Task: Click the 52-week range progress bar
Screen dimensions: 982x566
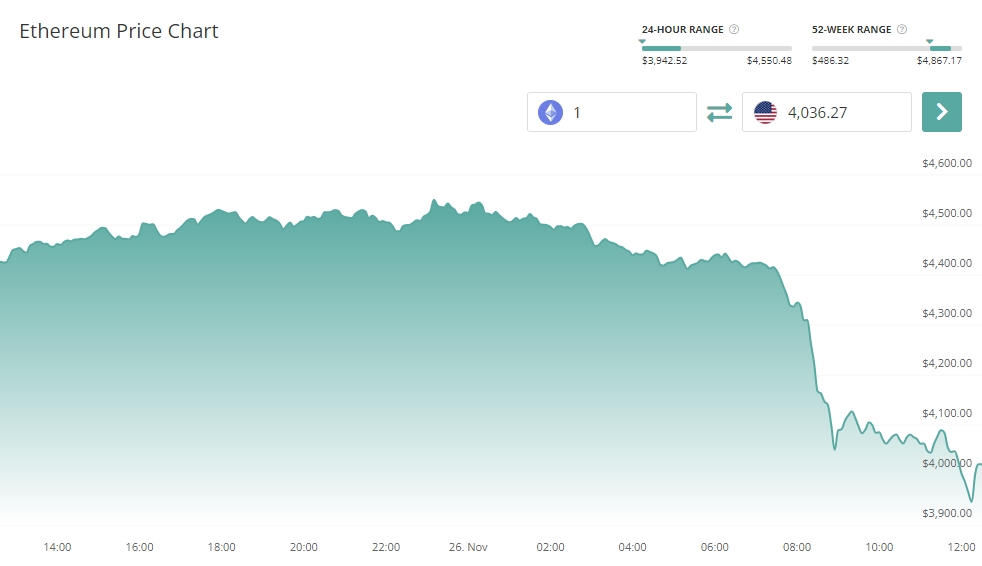Action: [886, 48]
